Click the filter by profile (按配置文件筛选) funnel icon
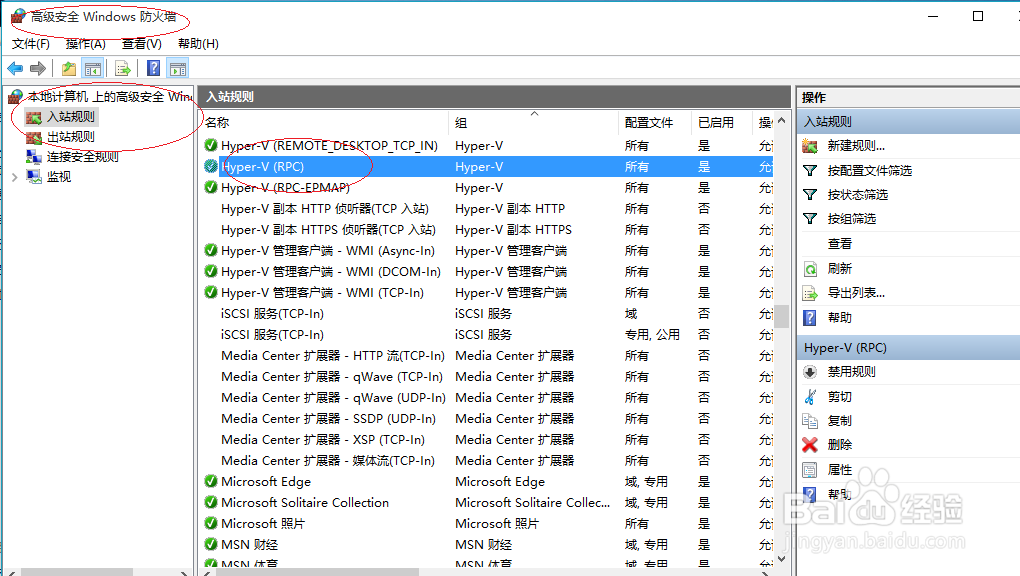 pos(810,171)
